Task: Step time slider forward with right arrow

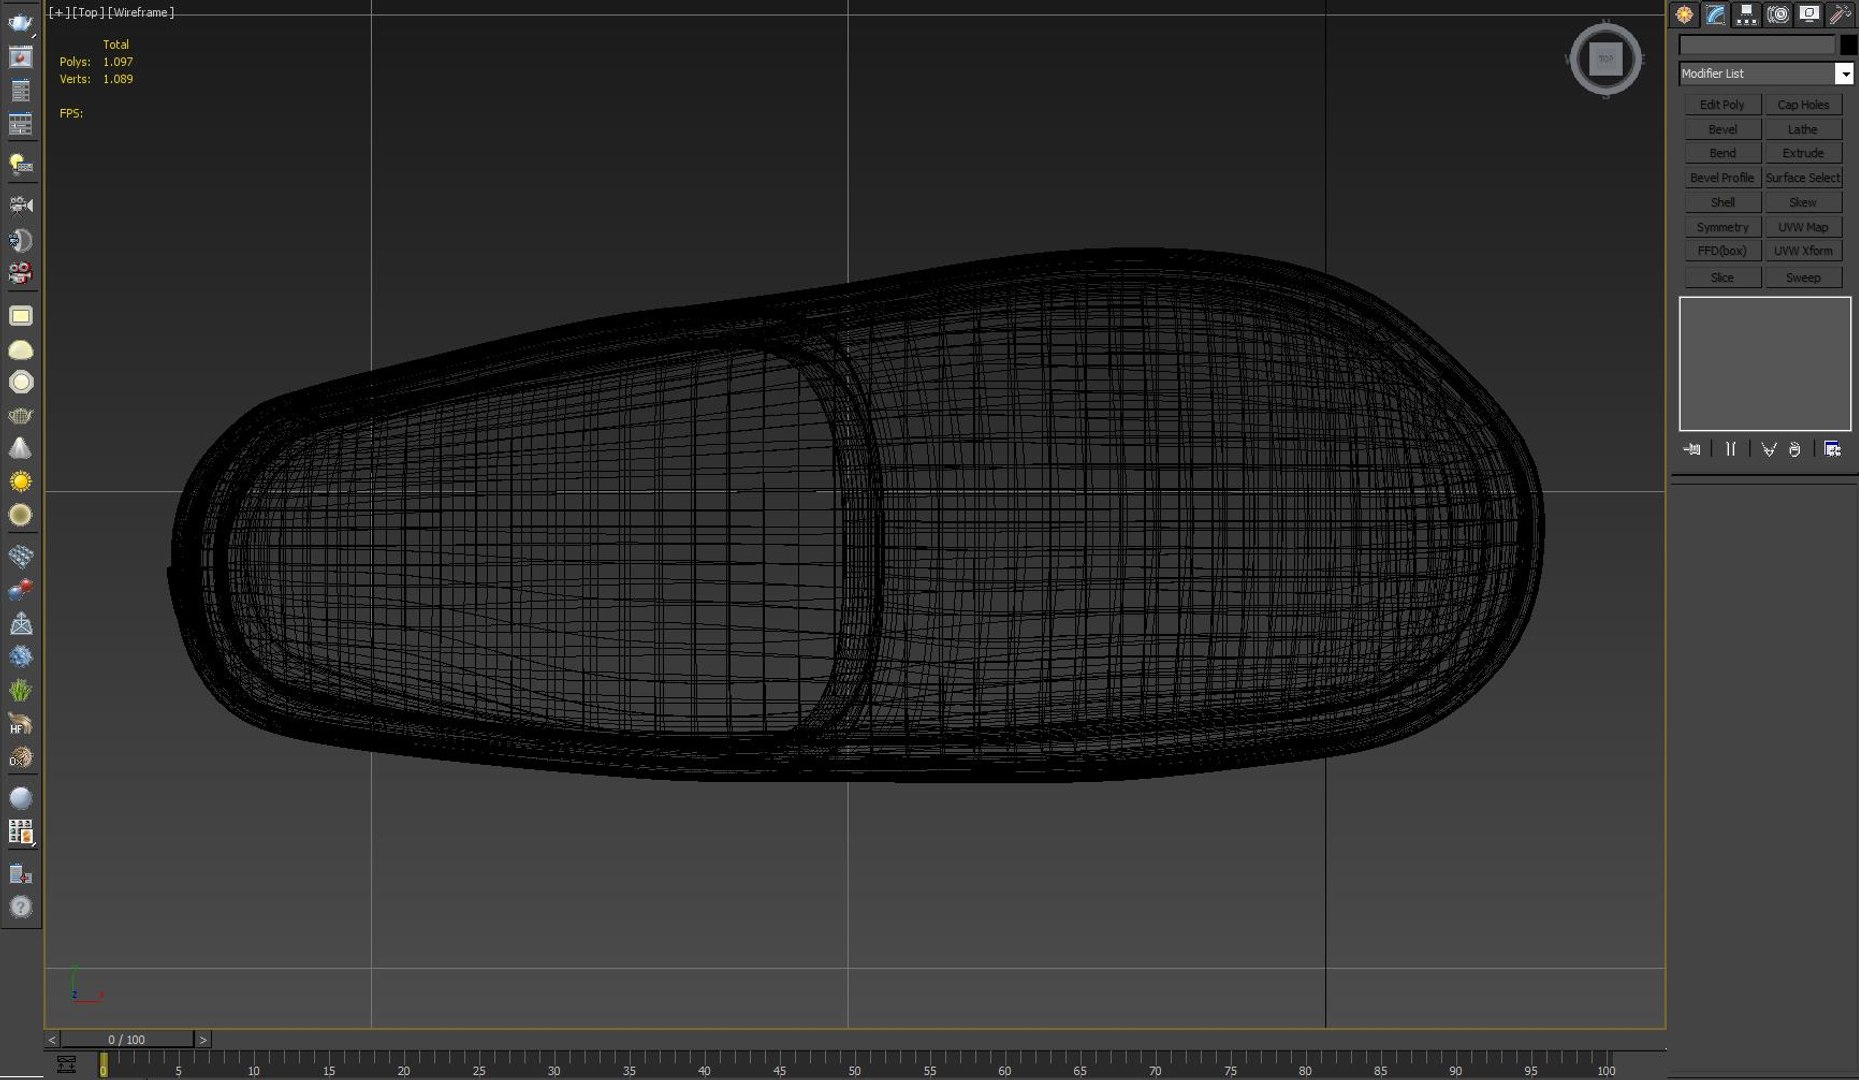Action: click(x=203, y=1040)
